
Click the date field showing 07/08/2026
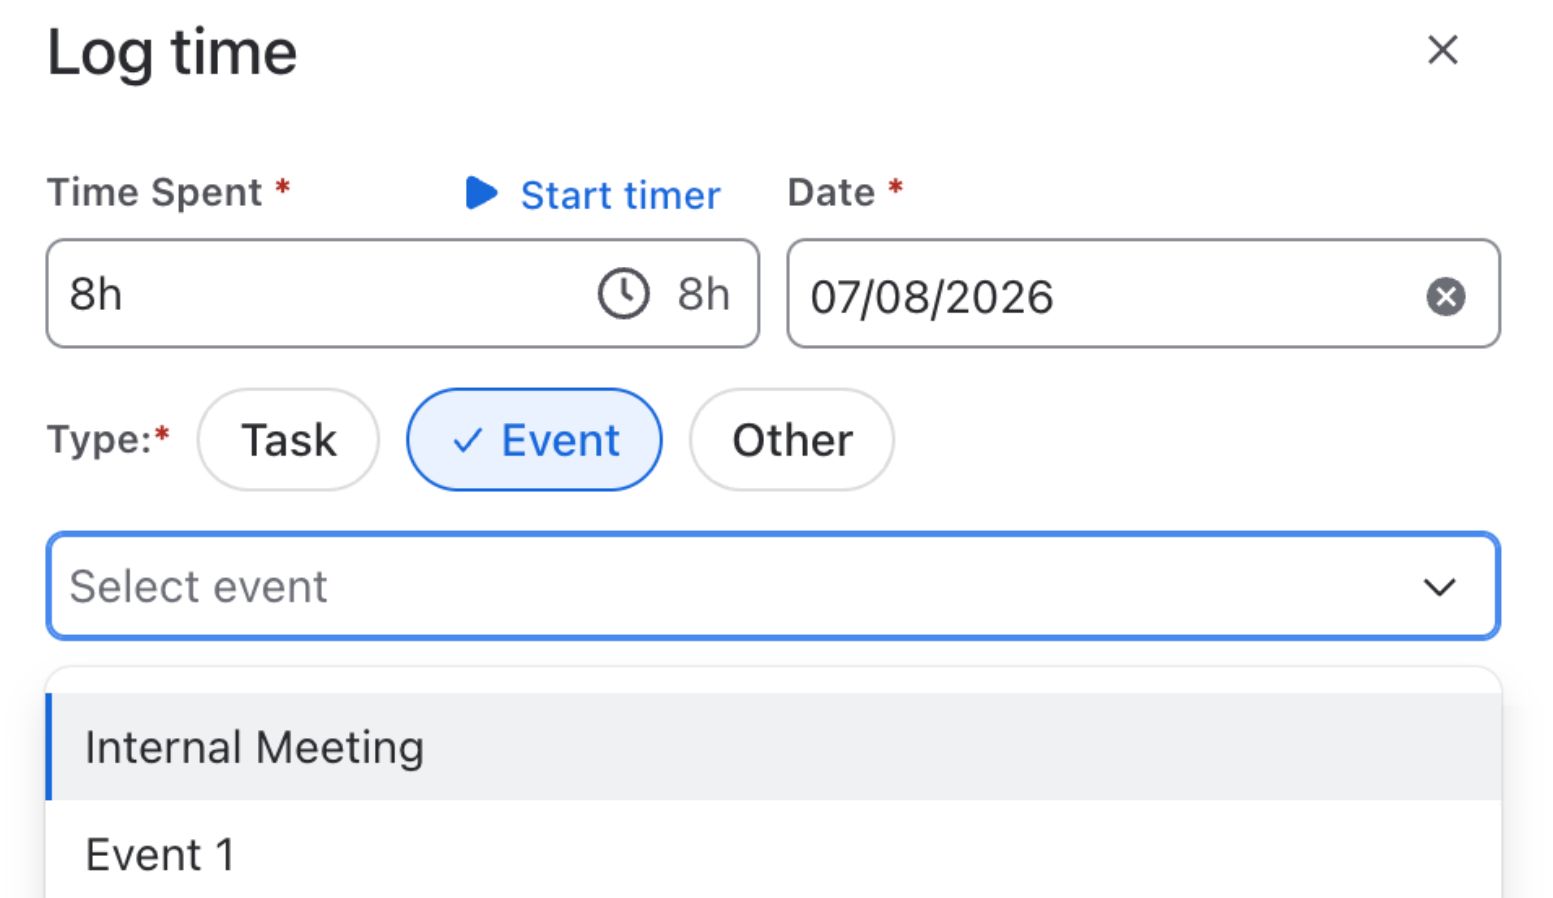pyautogui.click(x=1143, y=294)
